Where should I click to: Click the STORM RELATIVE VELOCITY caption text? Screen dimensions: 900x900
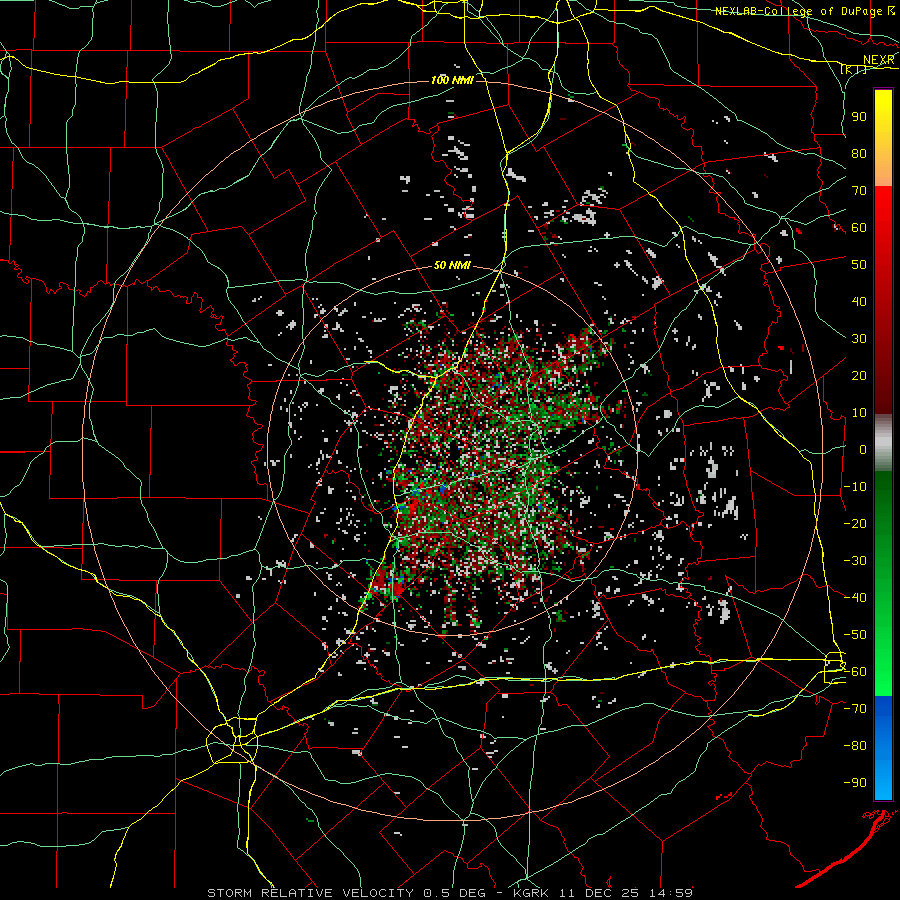[x=310, y=893]
